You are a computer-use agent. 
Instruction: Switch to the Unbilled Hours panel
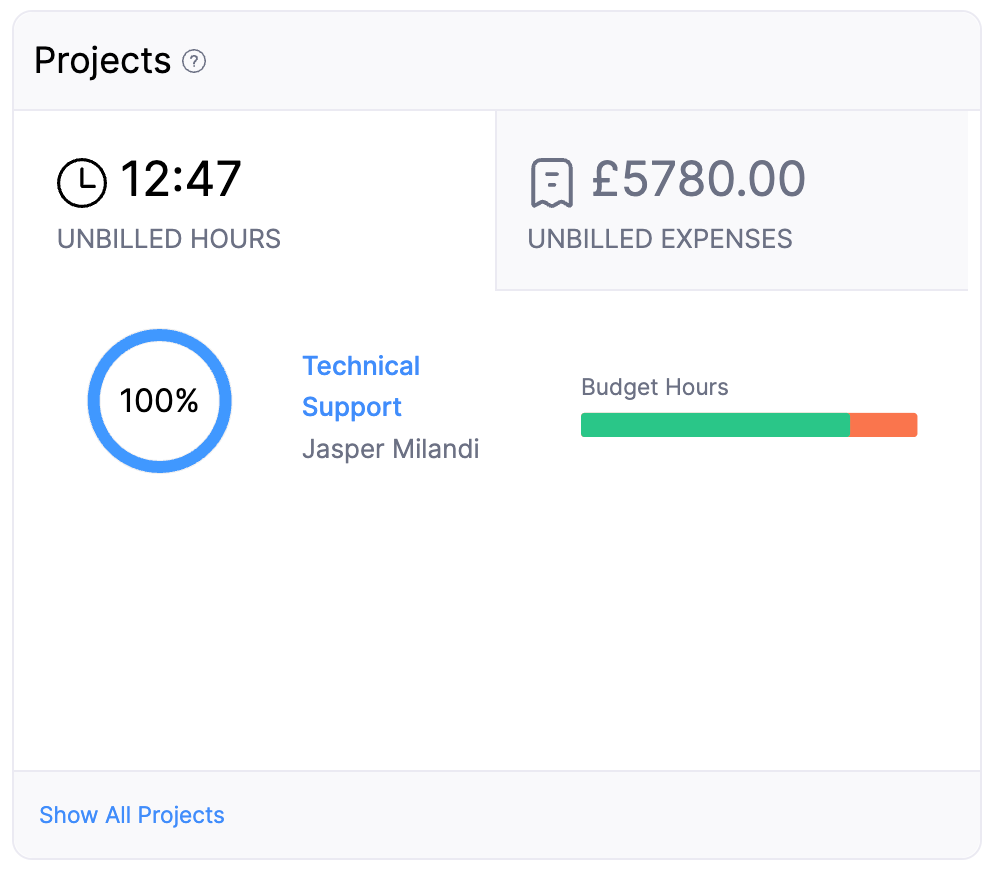pyautogui.click(x=250, y=200)
